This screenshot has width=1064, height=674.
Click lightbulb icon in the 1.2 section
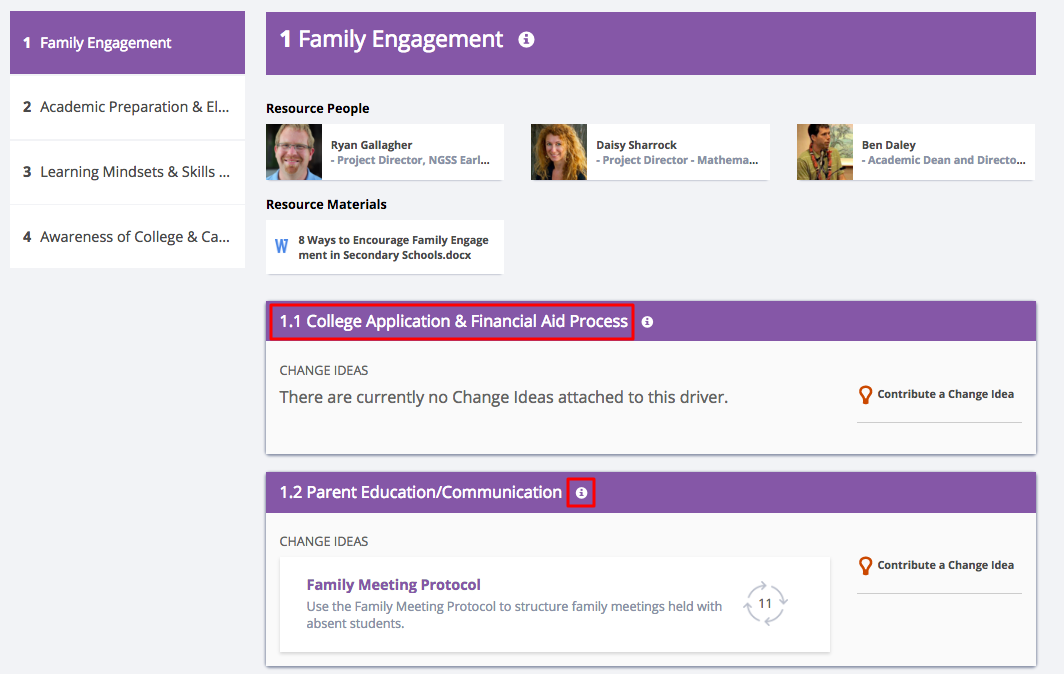coord(865,566)
